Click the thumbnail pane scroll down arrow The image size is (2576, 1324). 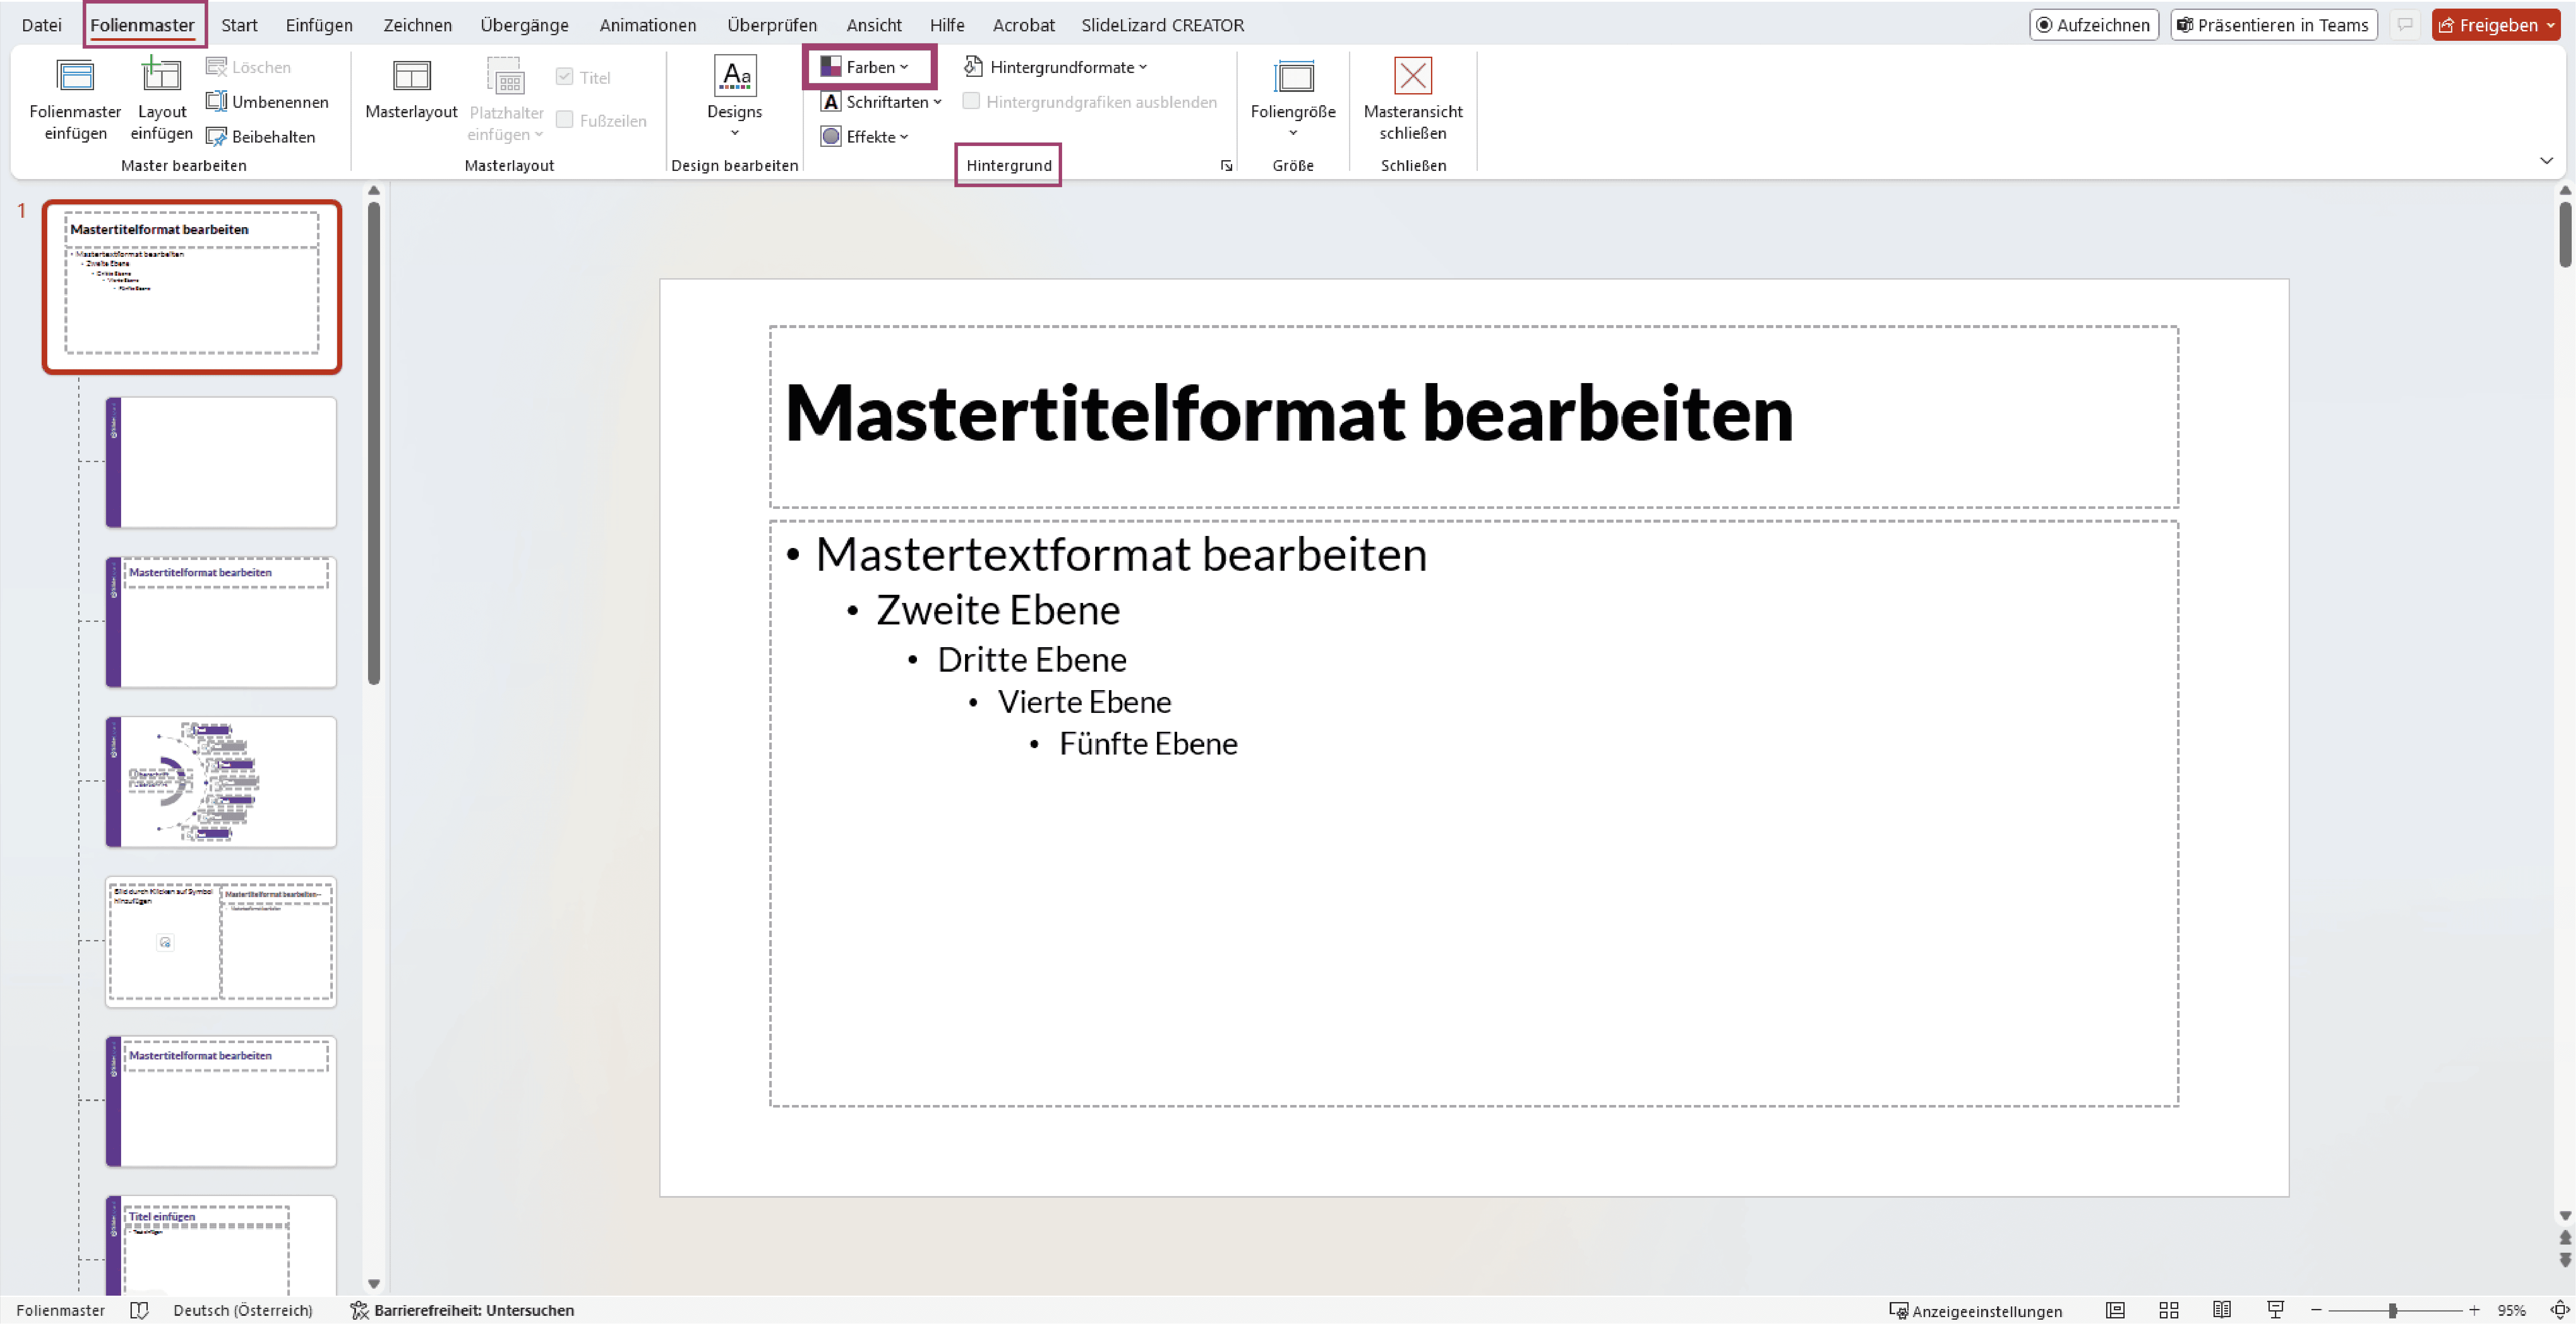point(374,1284)
